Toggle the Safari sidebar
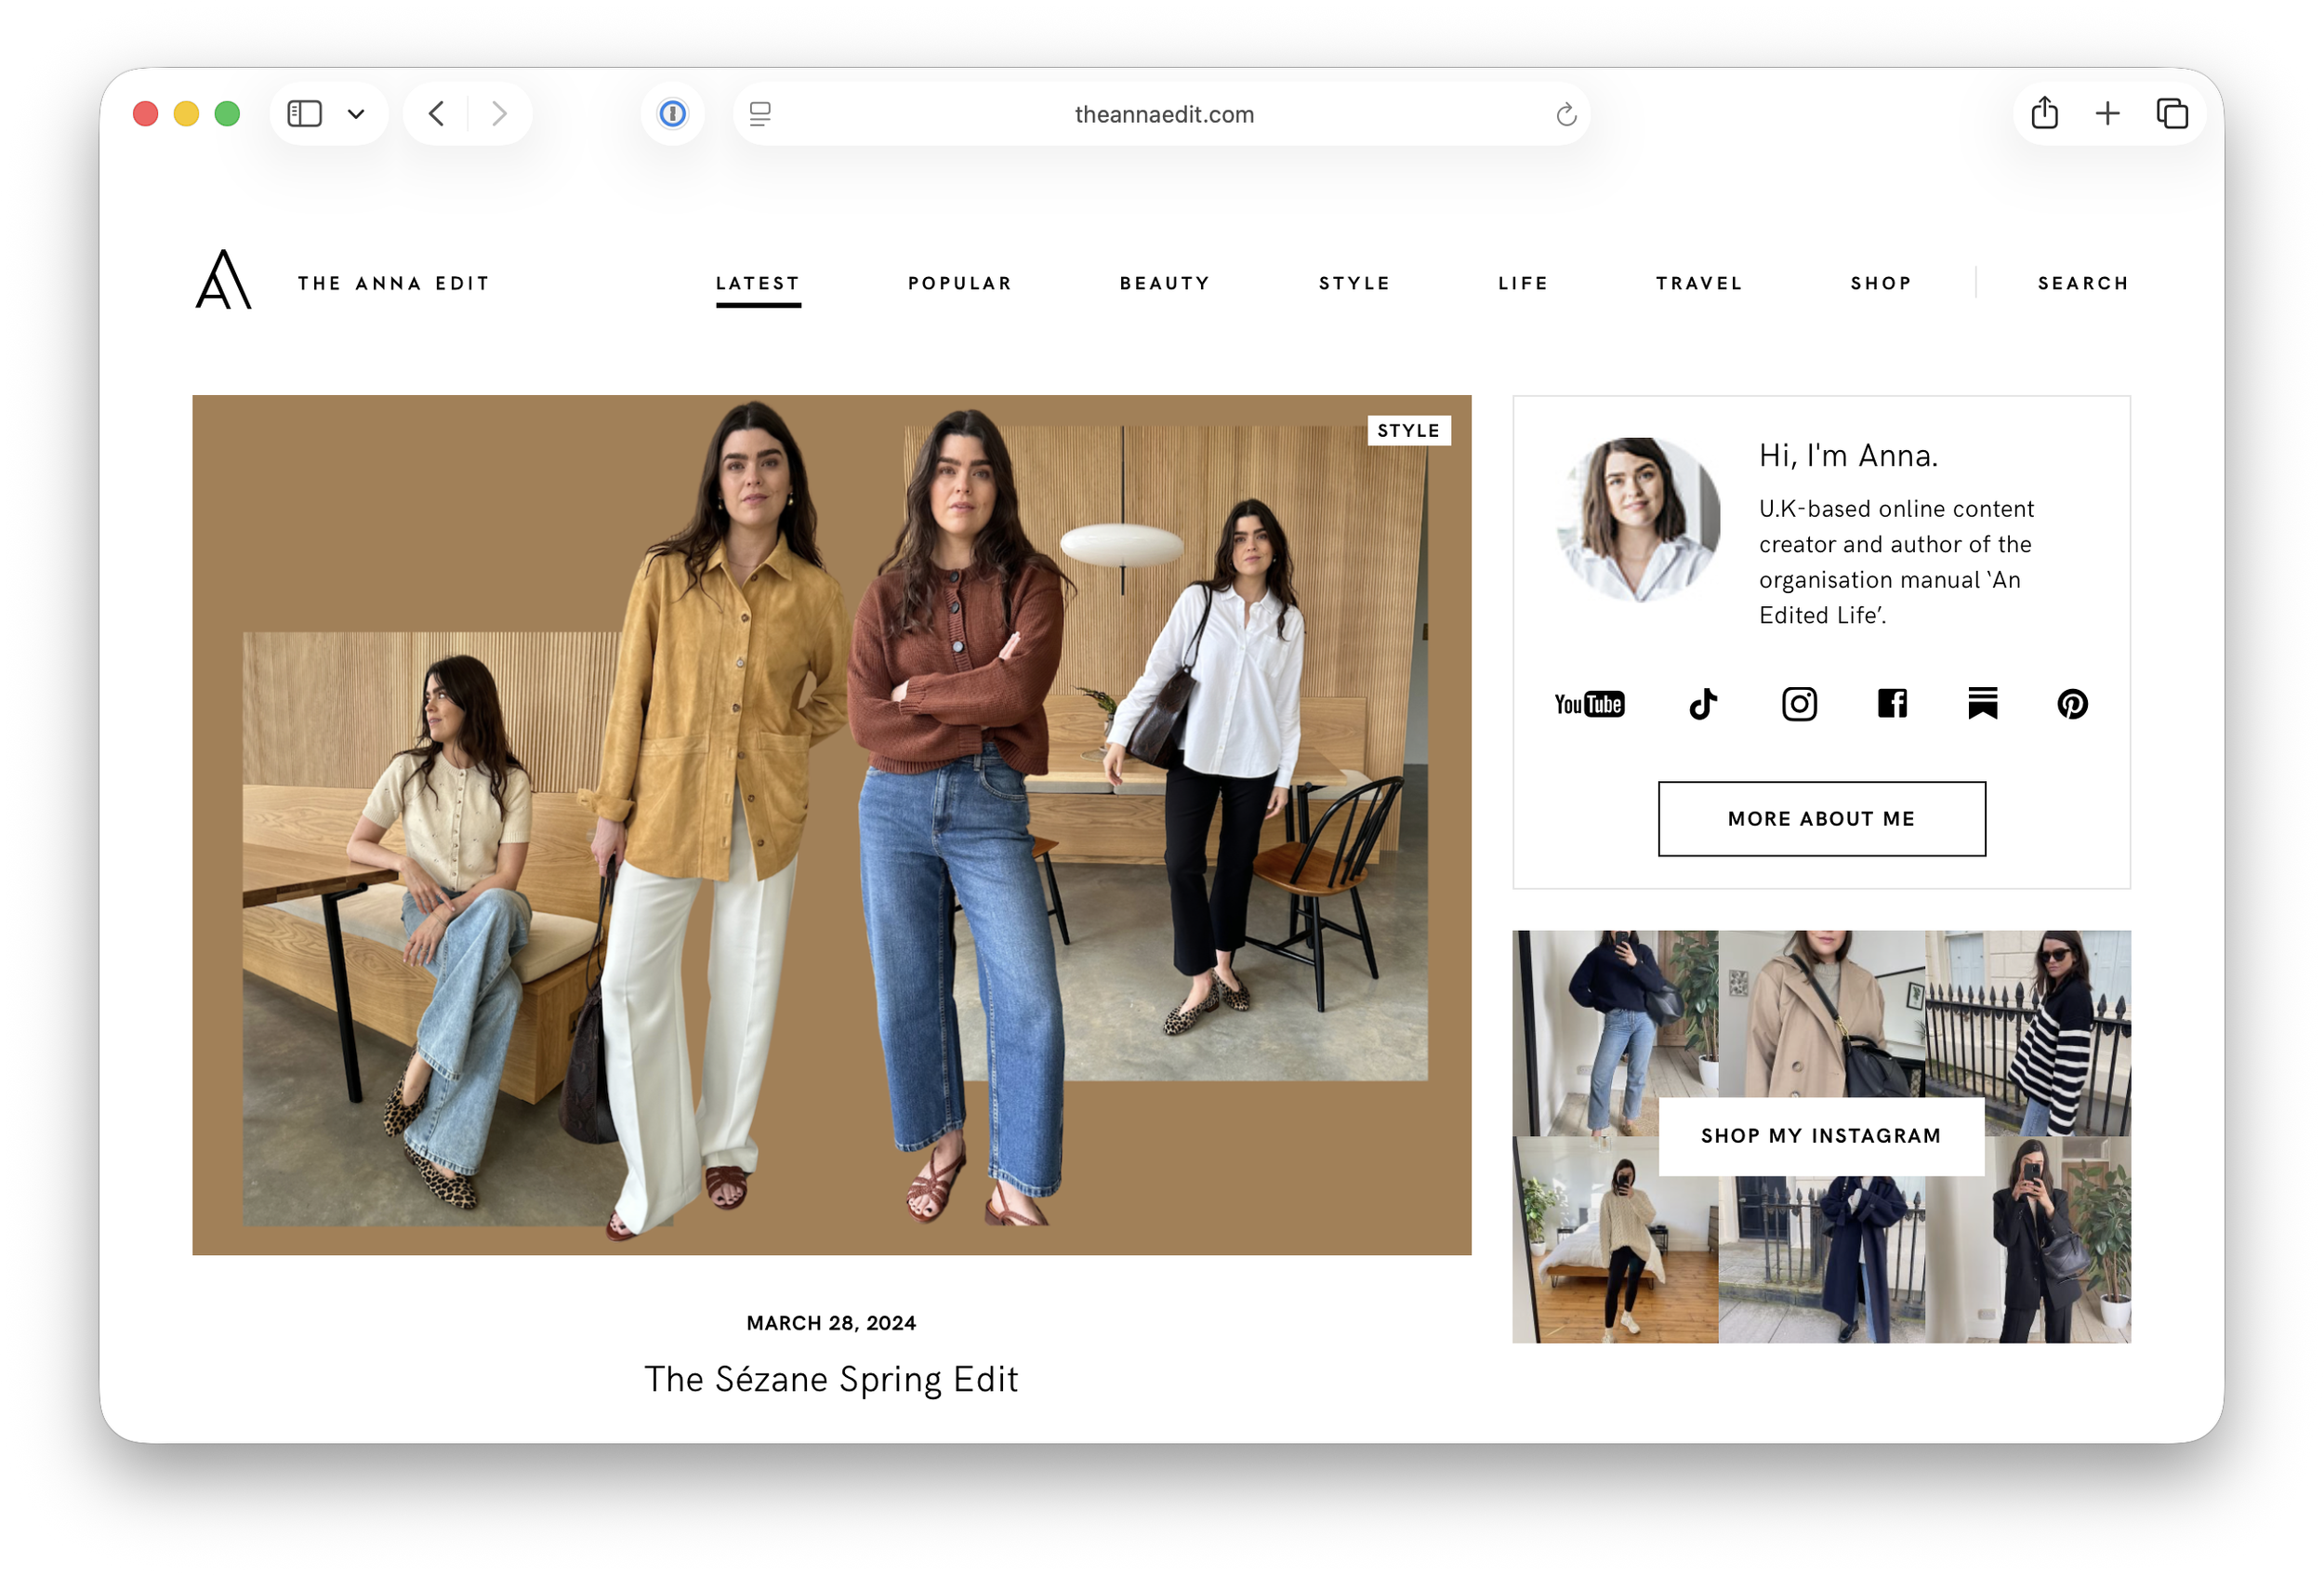The height and width of the screenshot is (1575, 2324). click(x=305, y=114)
